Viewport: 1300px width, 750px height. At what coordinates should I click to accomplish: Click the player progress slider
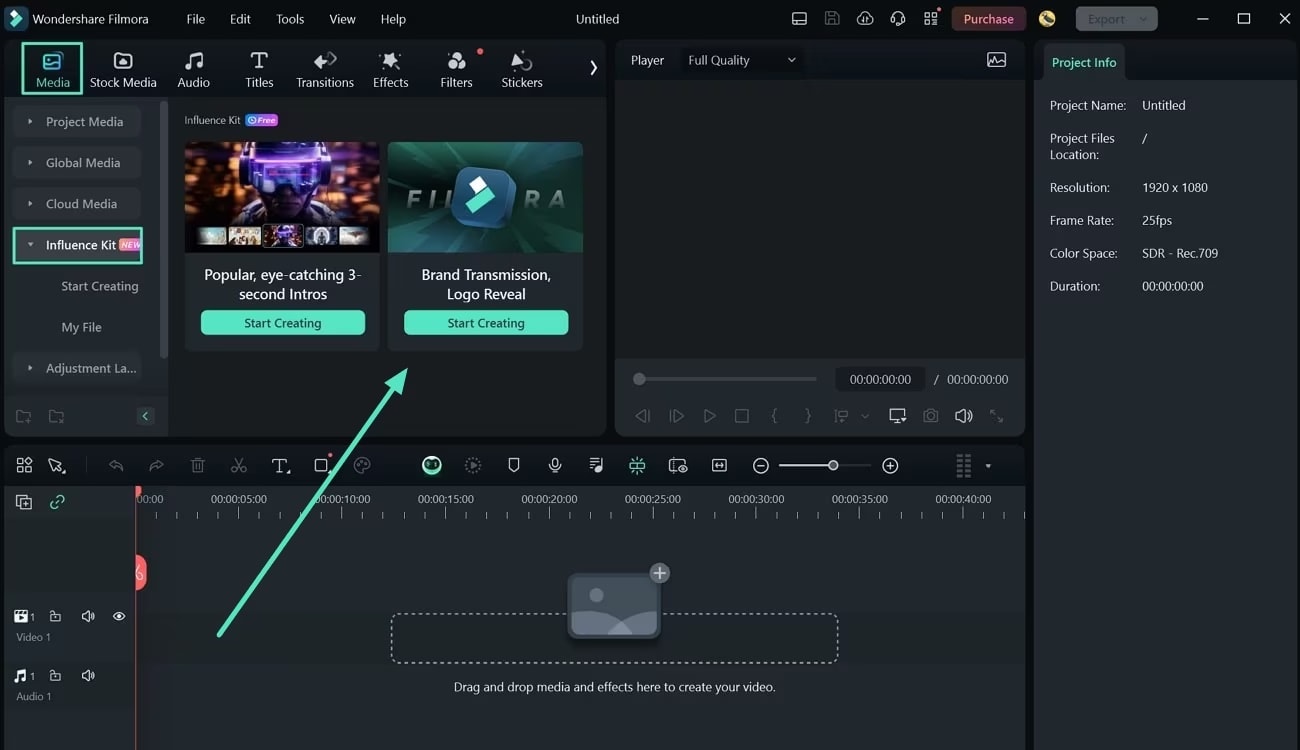coord(726,379)
